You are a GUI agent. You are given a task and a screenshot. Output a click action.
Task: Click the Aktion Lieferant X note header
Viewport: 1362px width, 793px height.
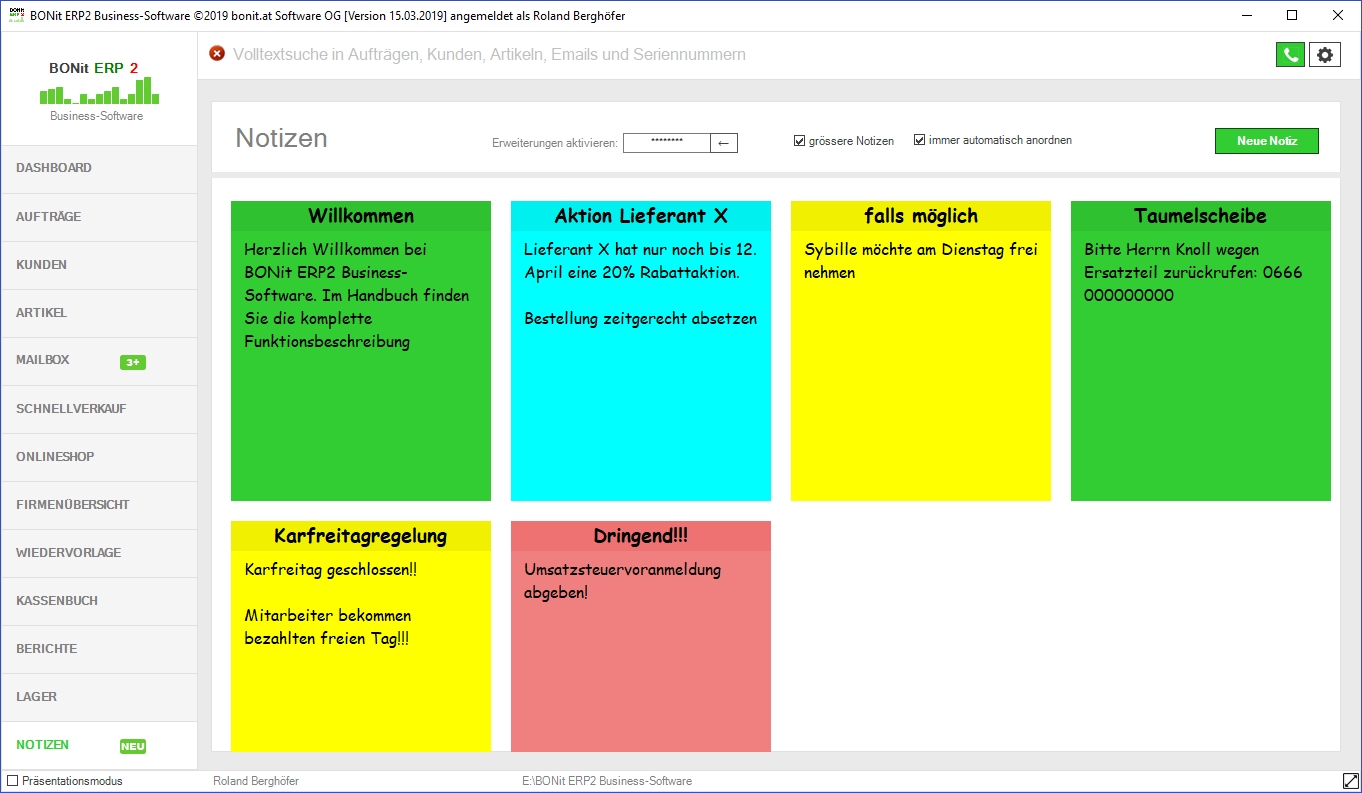pyautogui.click(x=641, y=216)
